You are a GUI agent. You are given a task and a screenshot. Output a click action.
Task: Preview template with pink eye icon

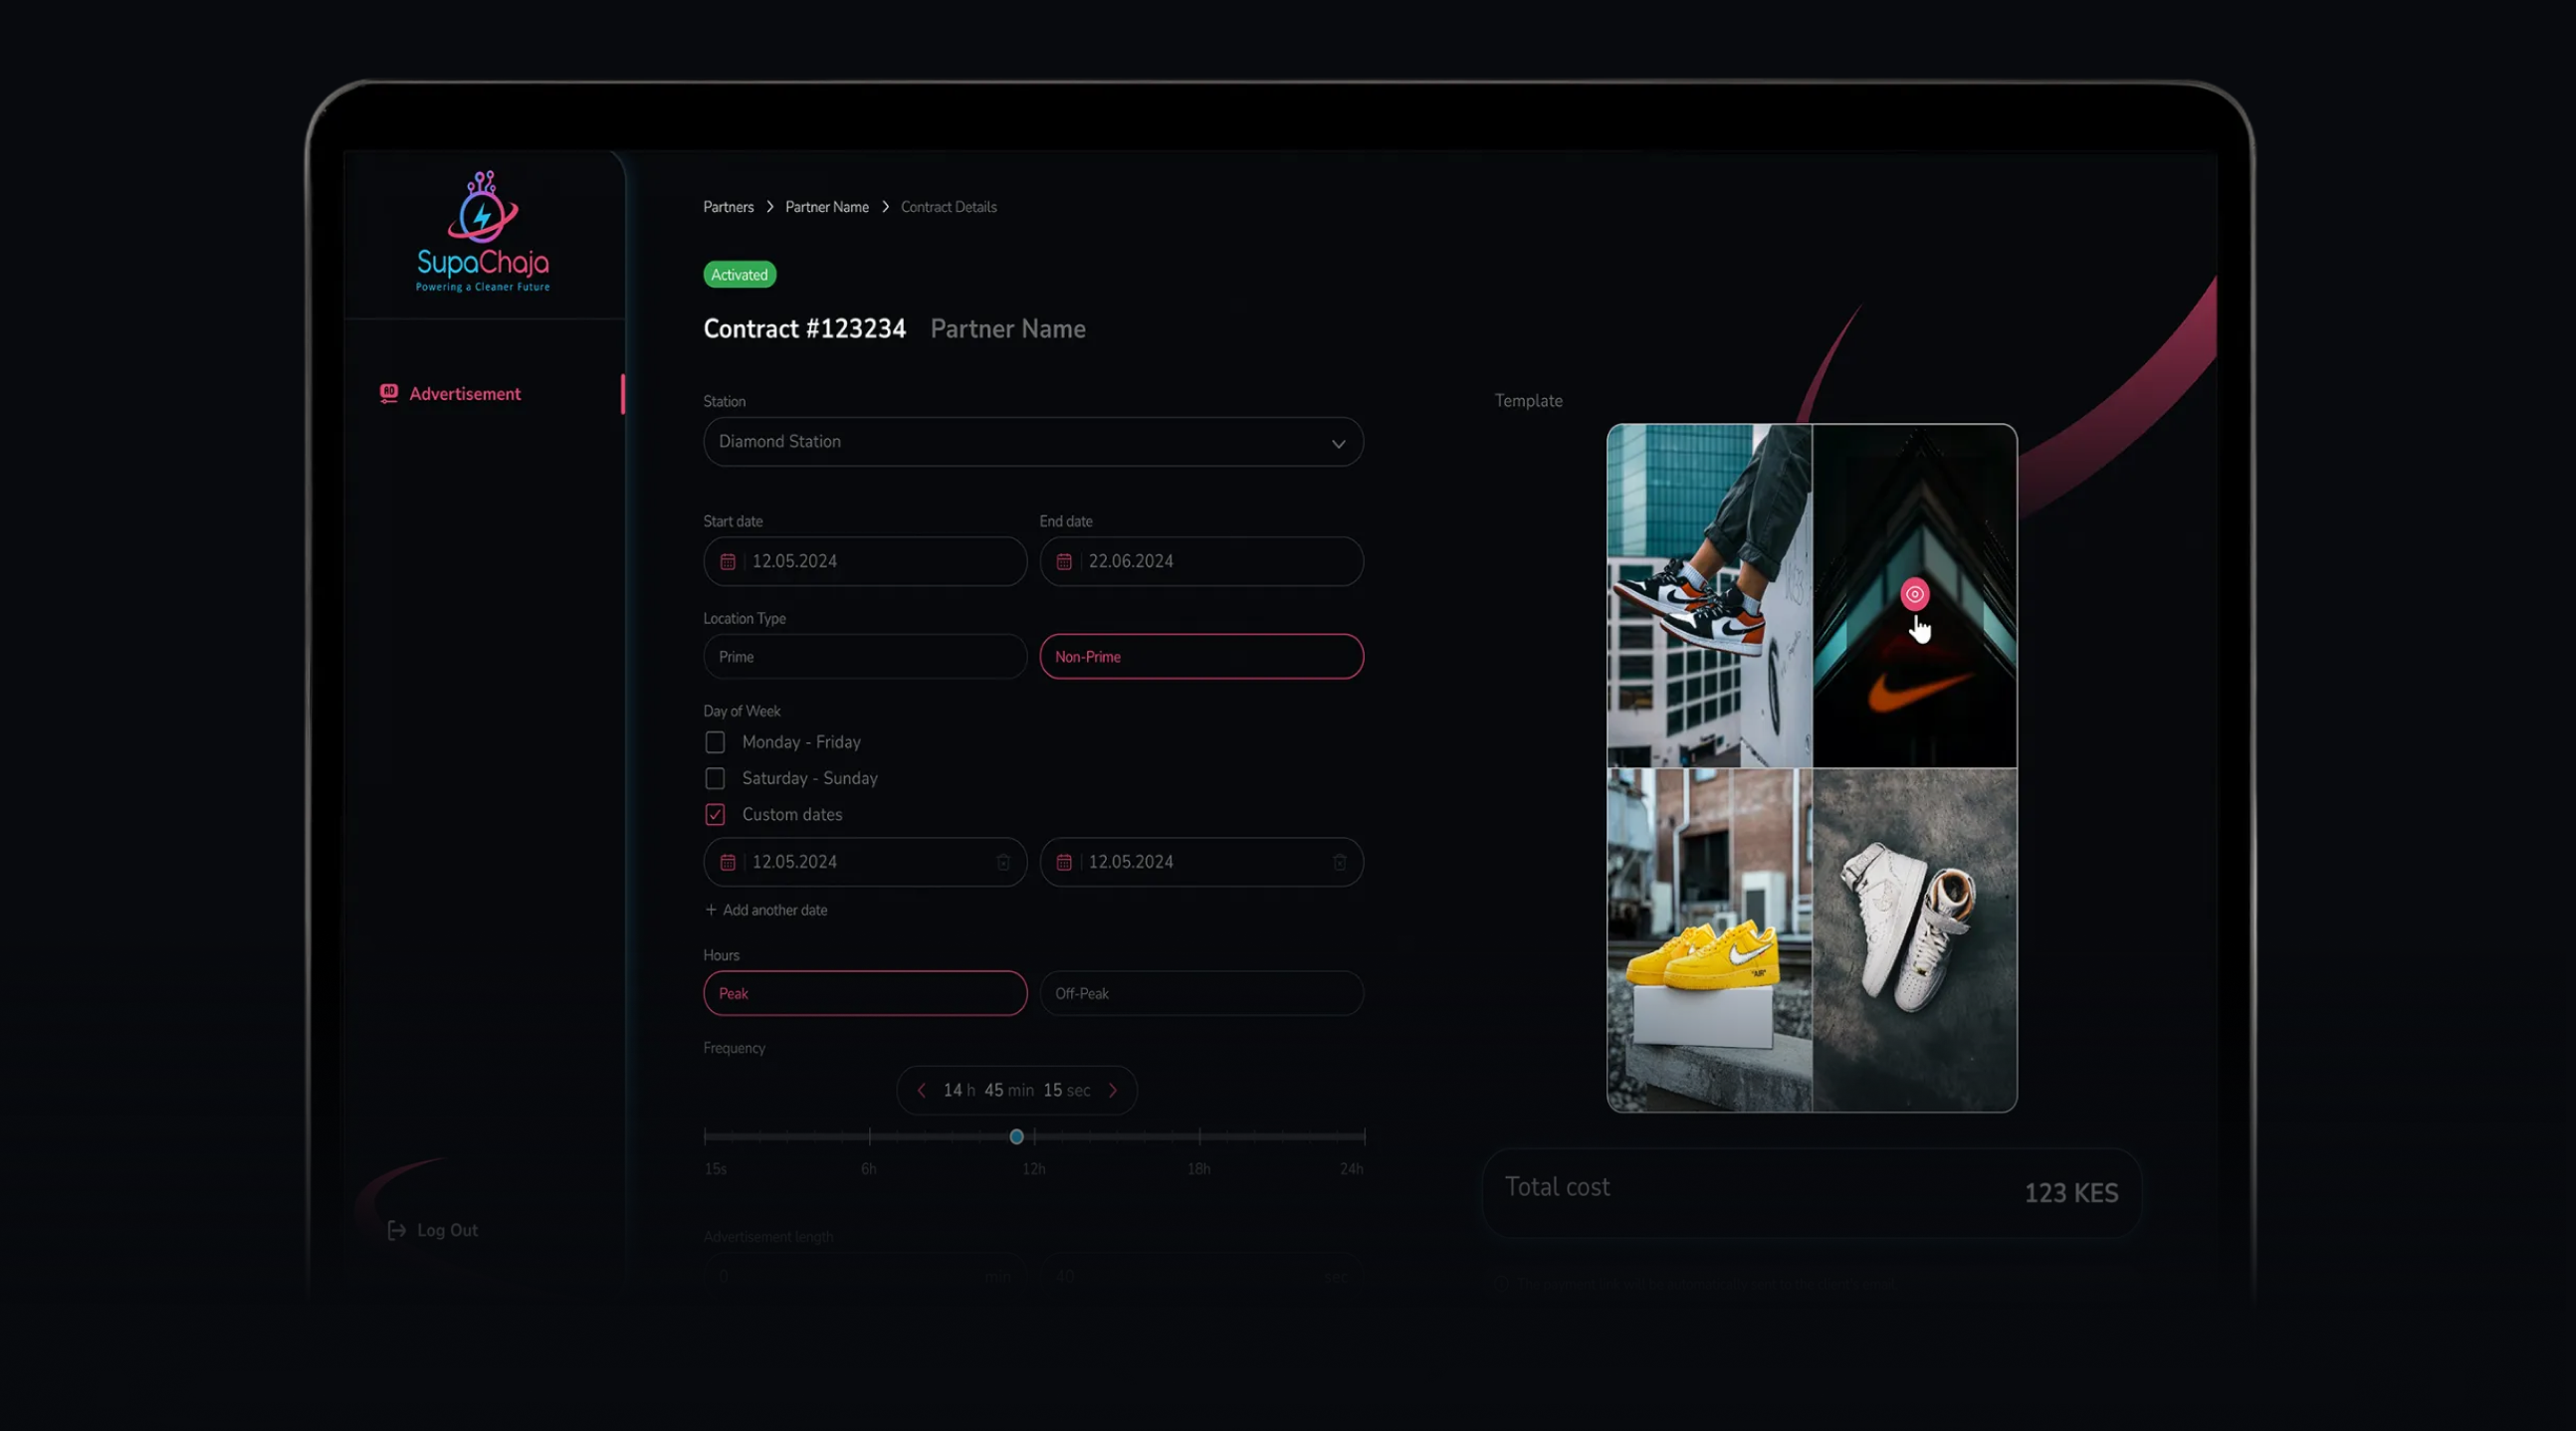[x=1914, y=594]
